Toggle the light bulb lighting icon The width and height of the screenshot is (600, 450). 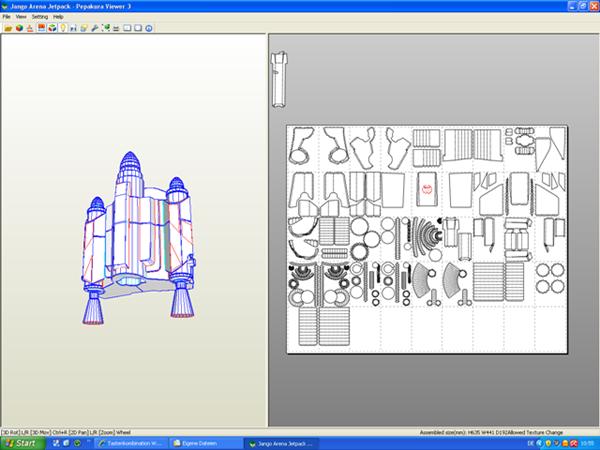62,28
